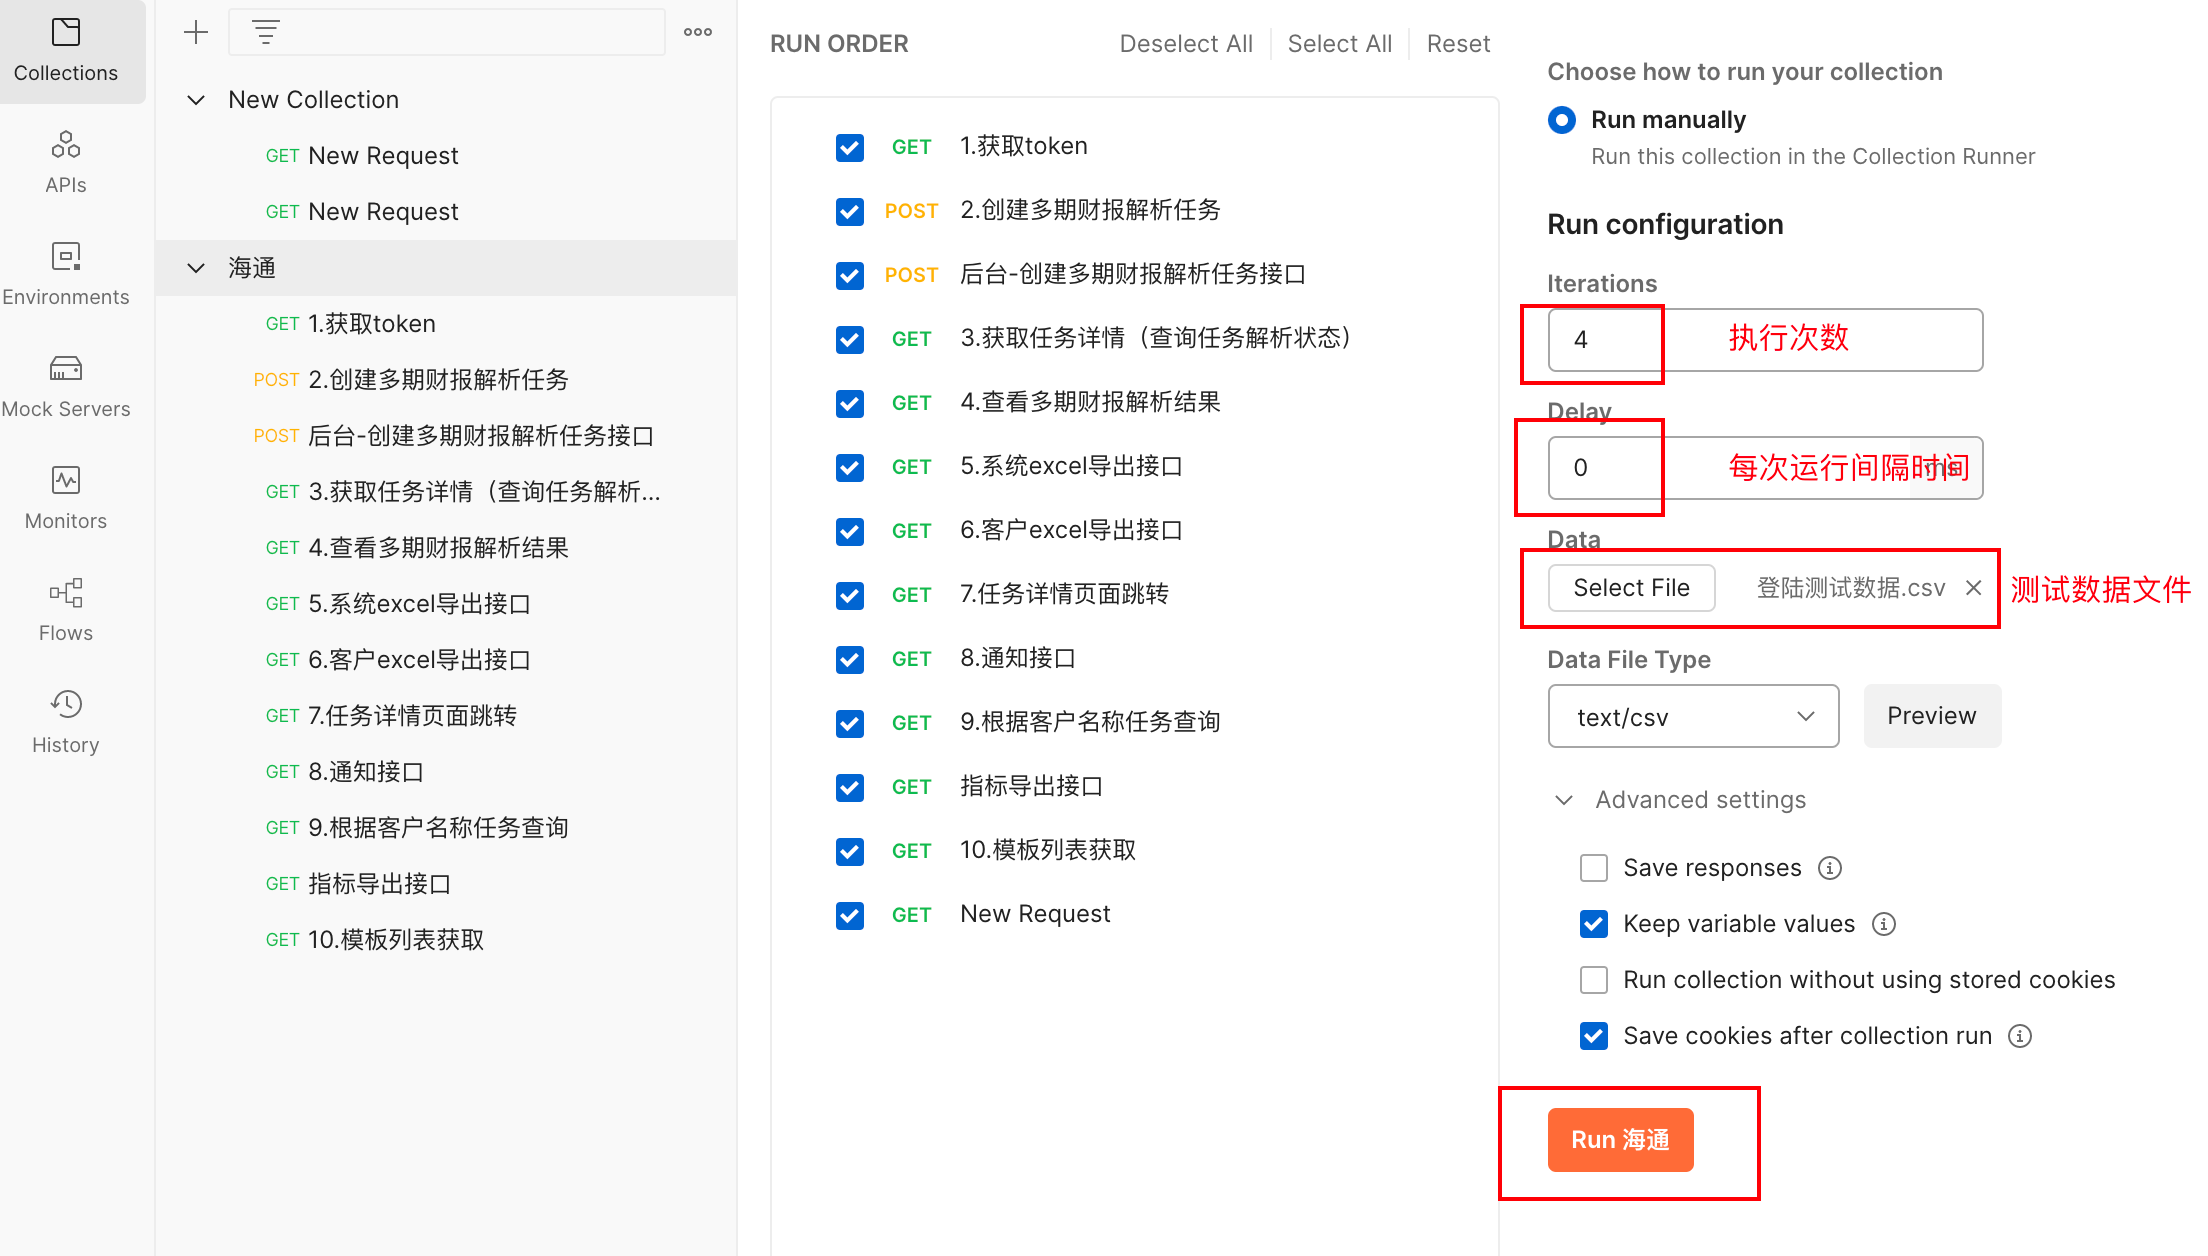Open the three-dot options menu beside search
Viewport: 2208px width, 1256px height.
697,31
